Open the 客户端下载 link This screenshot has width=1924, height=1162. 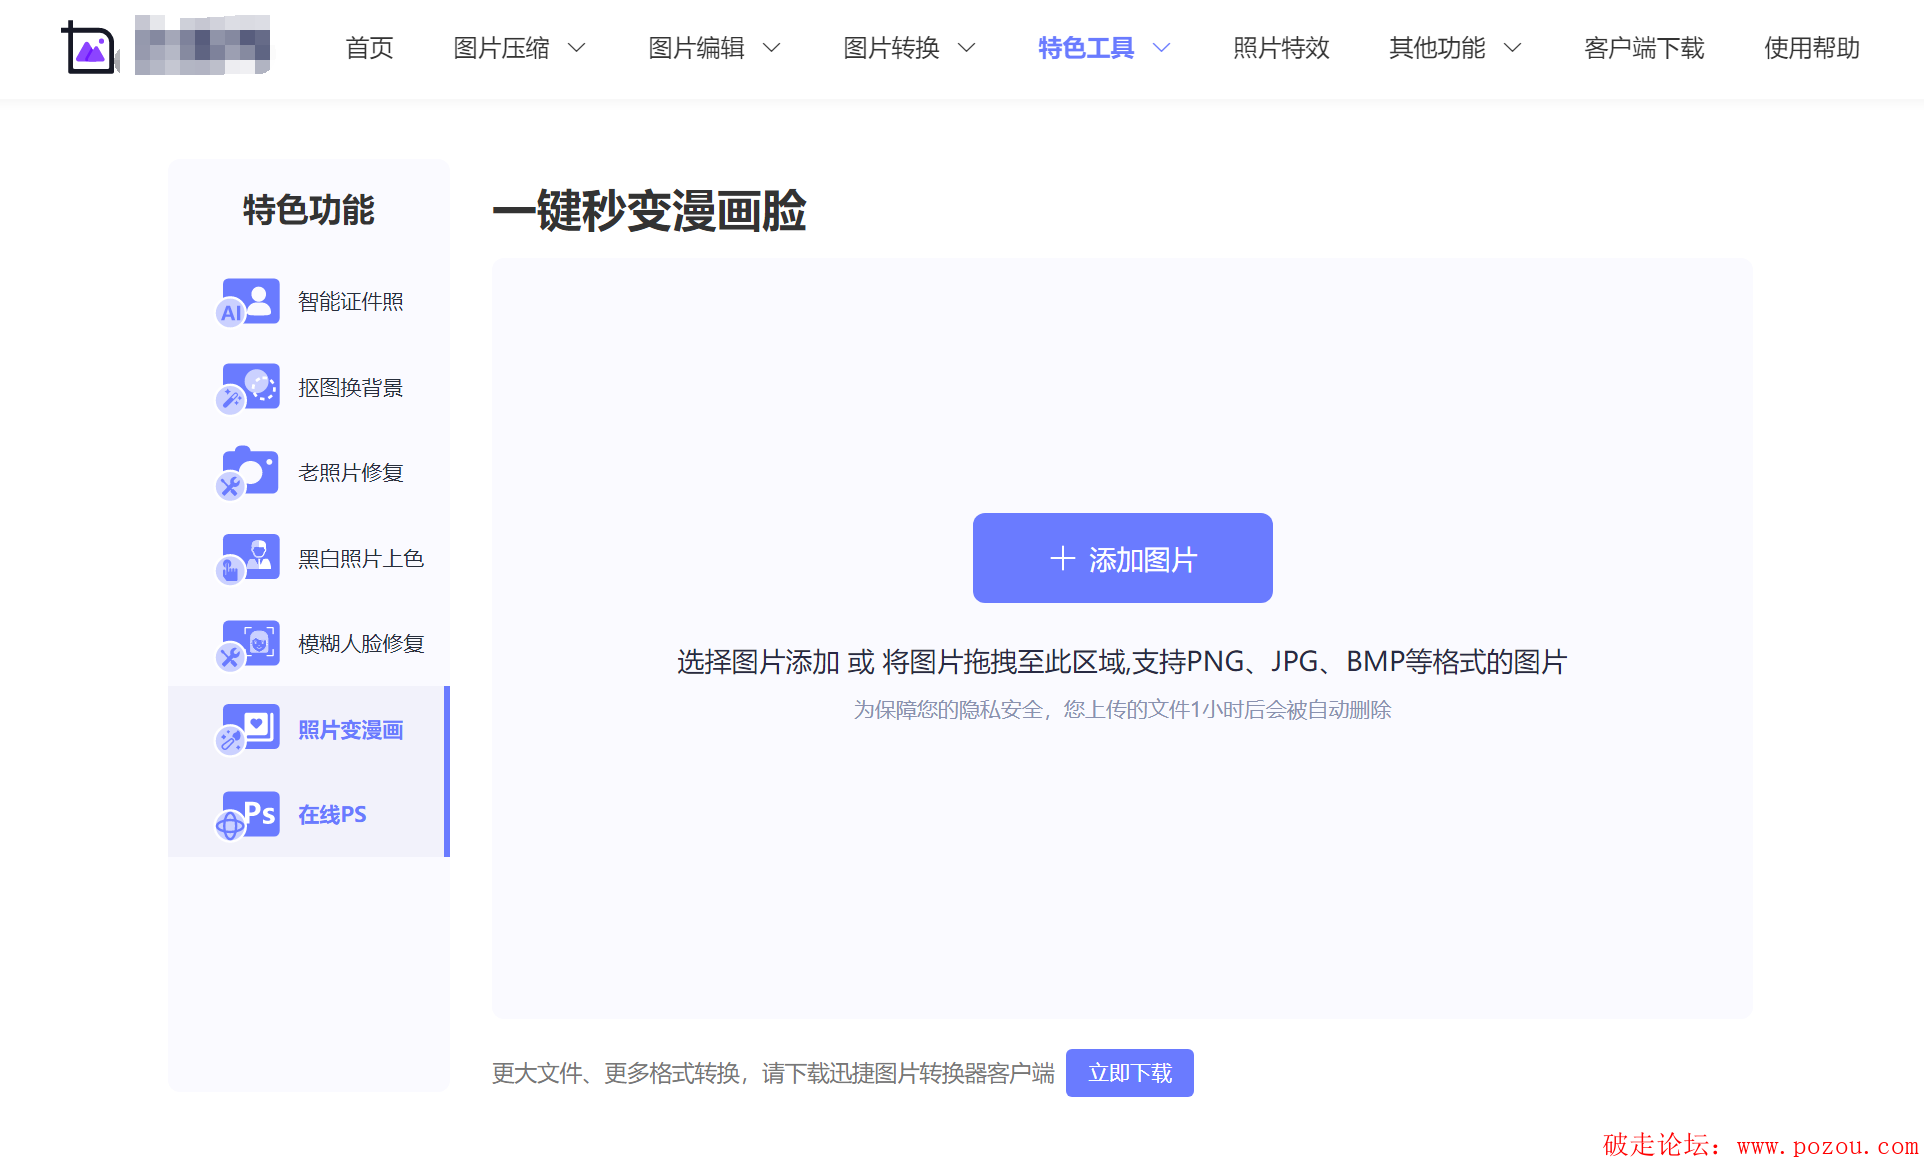(1643, 48)
